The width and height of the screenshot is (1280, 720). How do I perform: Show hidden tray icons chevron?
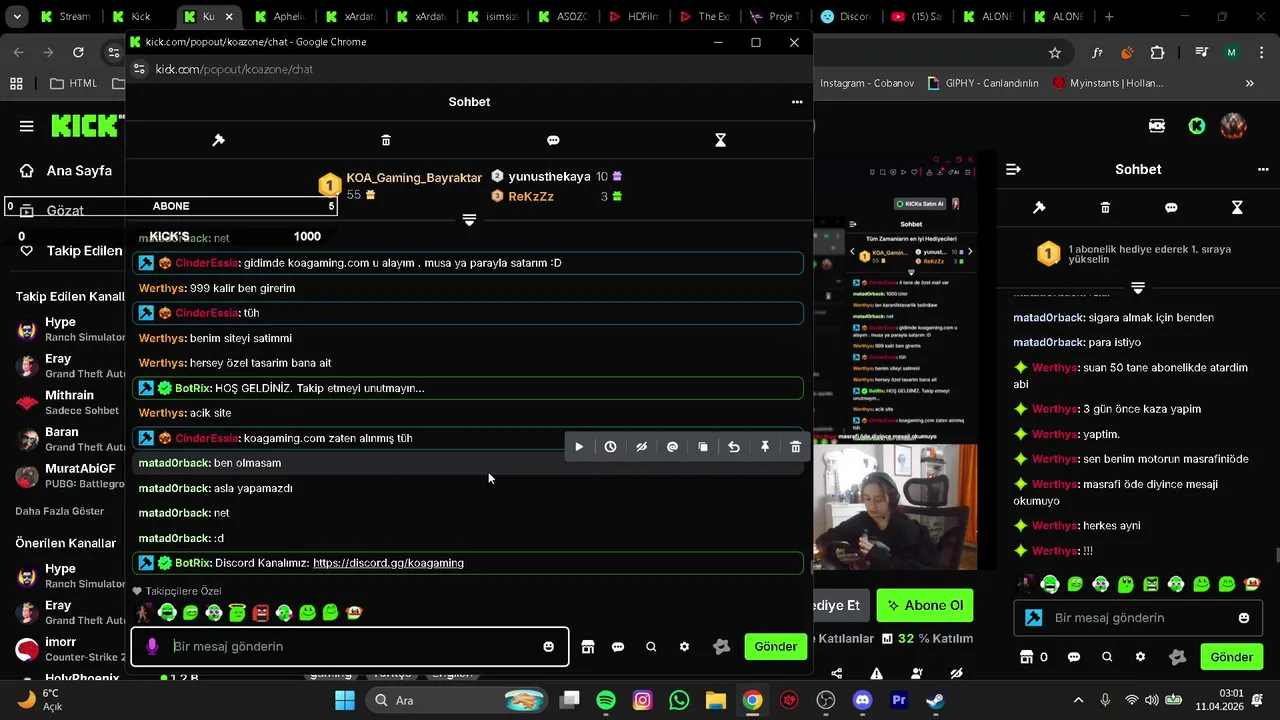(x=1078, y=701)
